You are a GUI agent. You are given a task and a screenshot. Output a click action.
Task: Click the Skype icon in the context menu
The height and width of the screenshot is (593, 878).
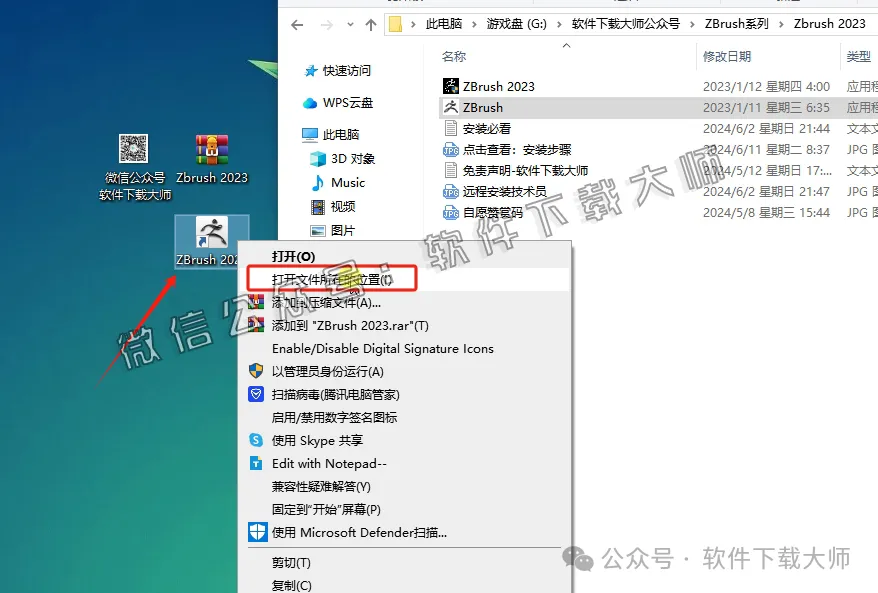257,441
